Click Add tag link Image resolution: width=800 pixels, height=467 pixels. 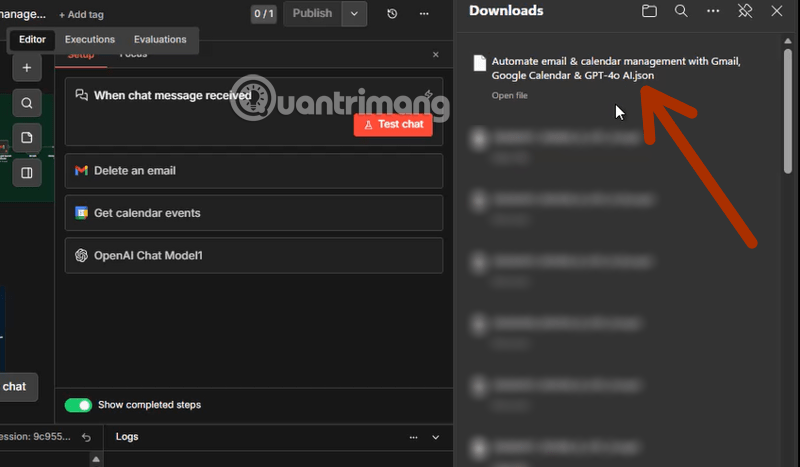81,15
